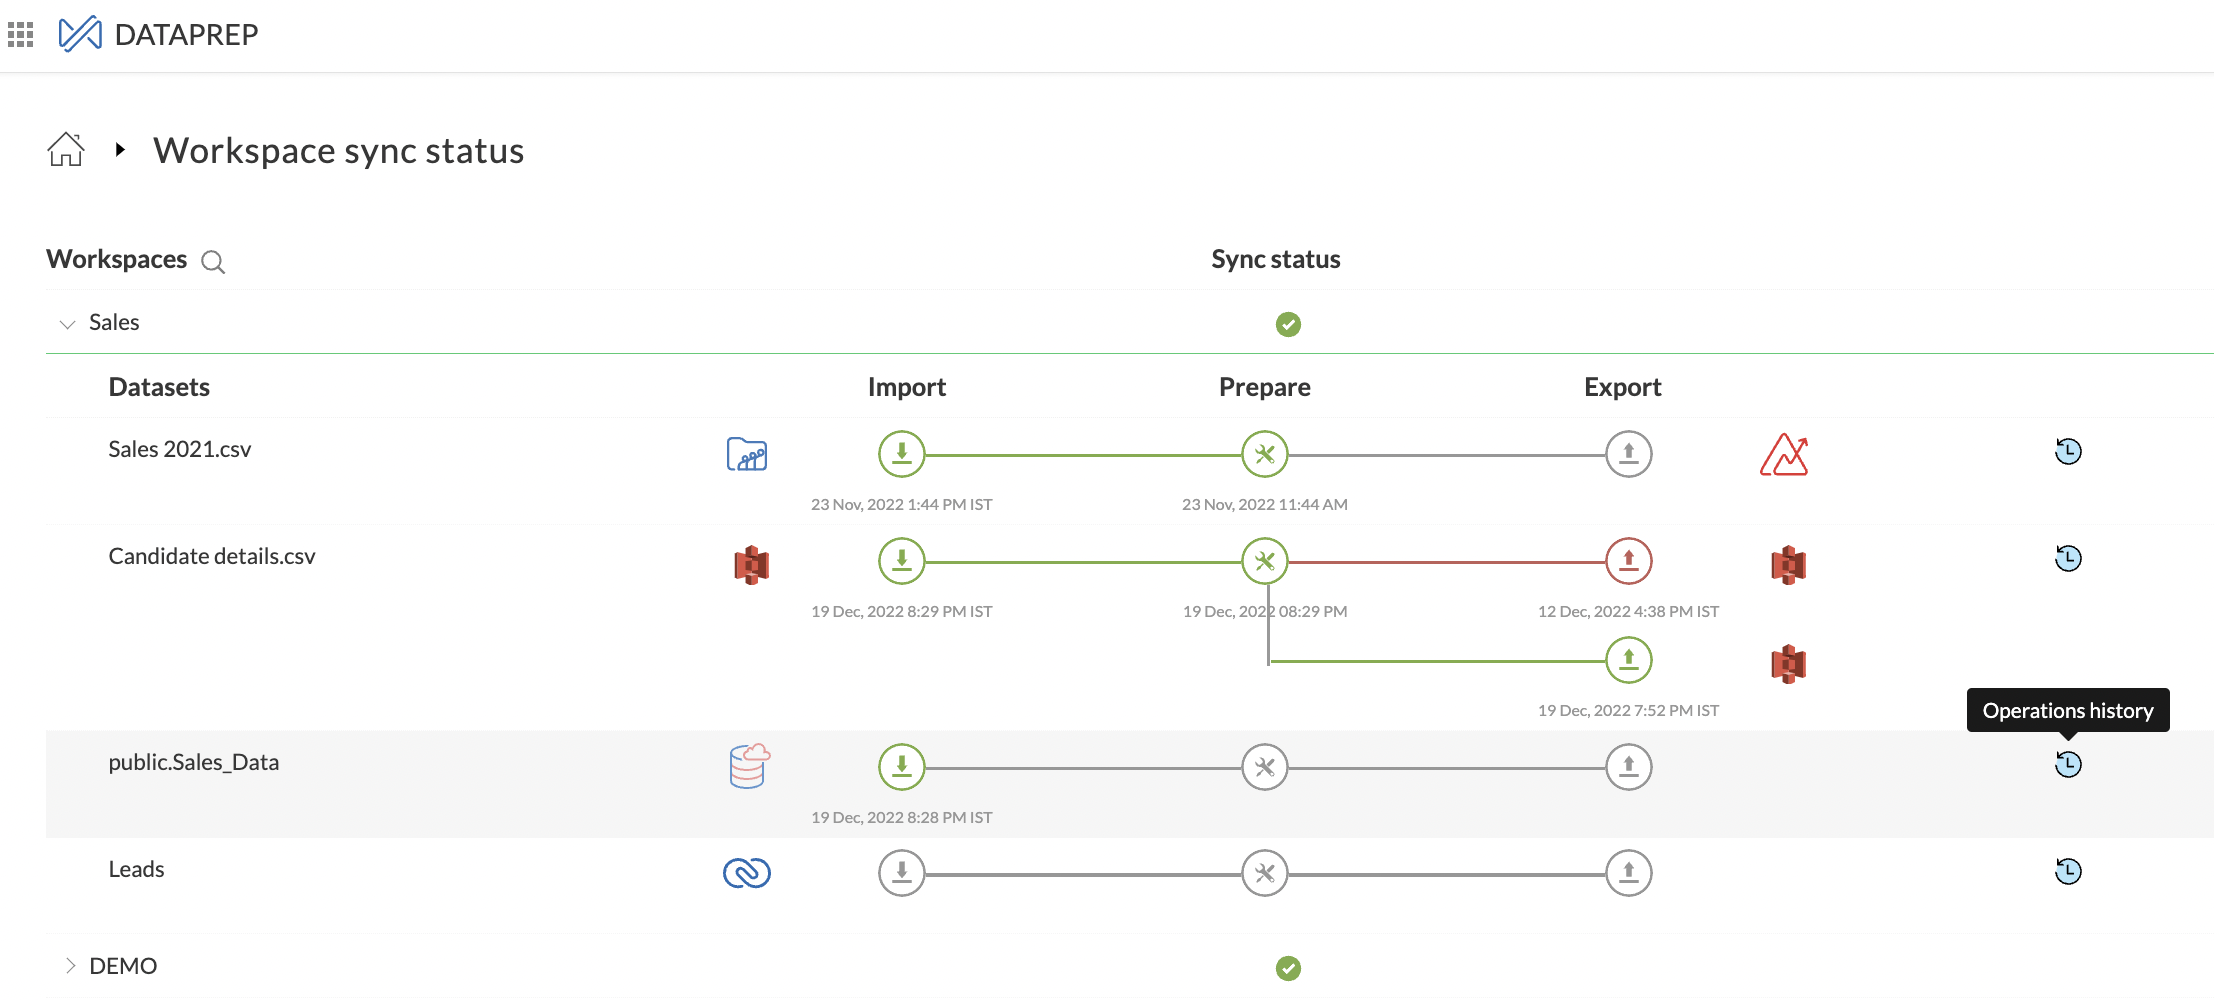Open operations history for public.Sales_Data
Image resolution: width=2214 pixels, height=1000 pixels.
pos(2068,765)
